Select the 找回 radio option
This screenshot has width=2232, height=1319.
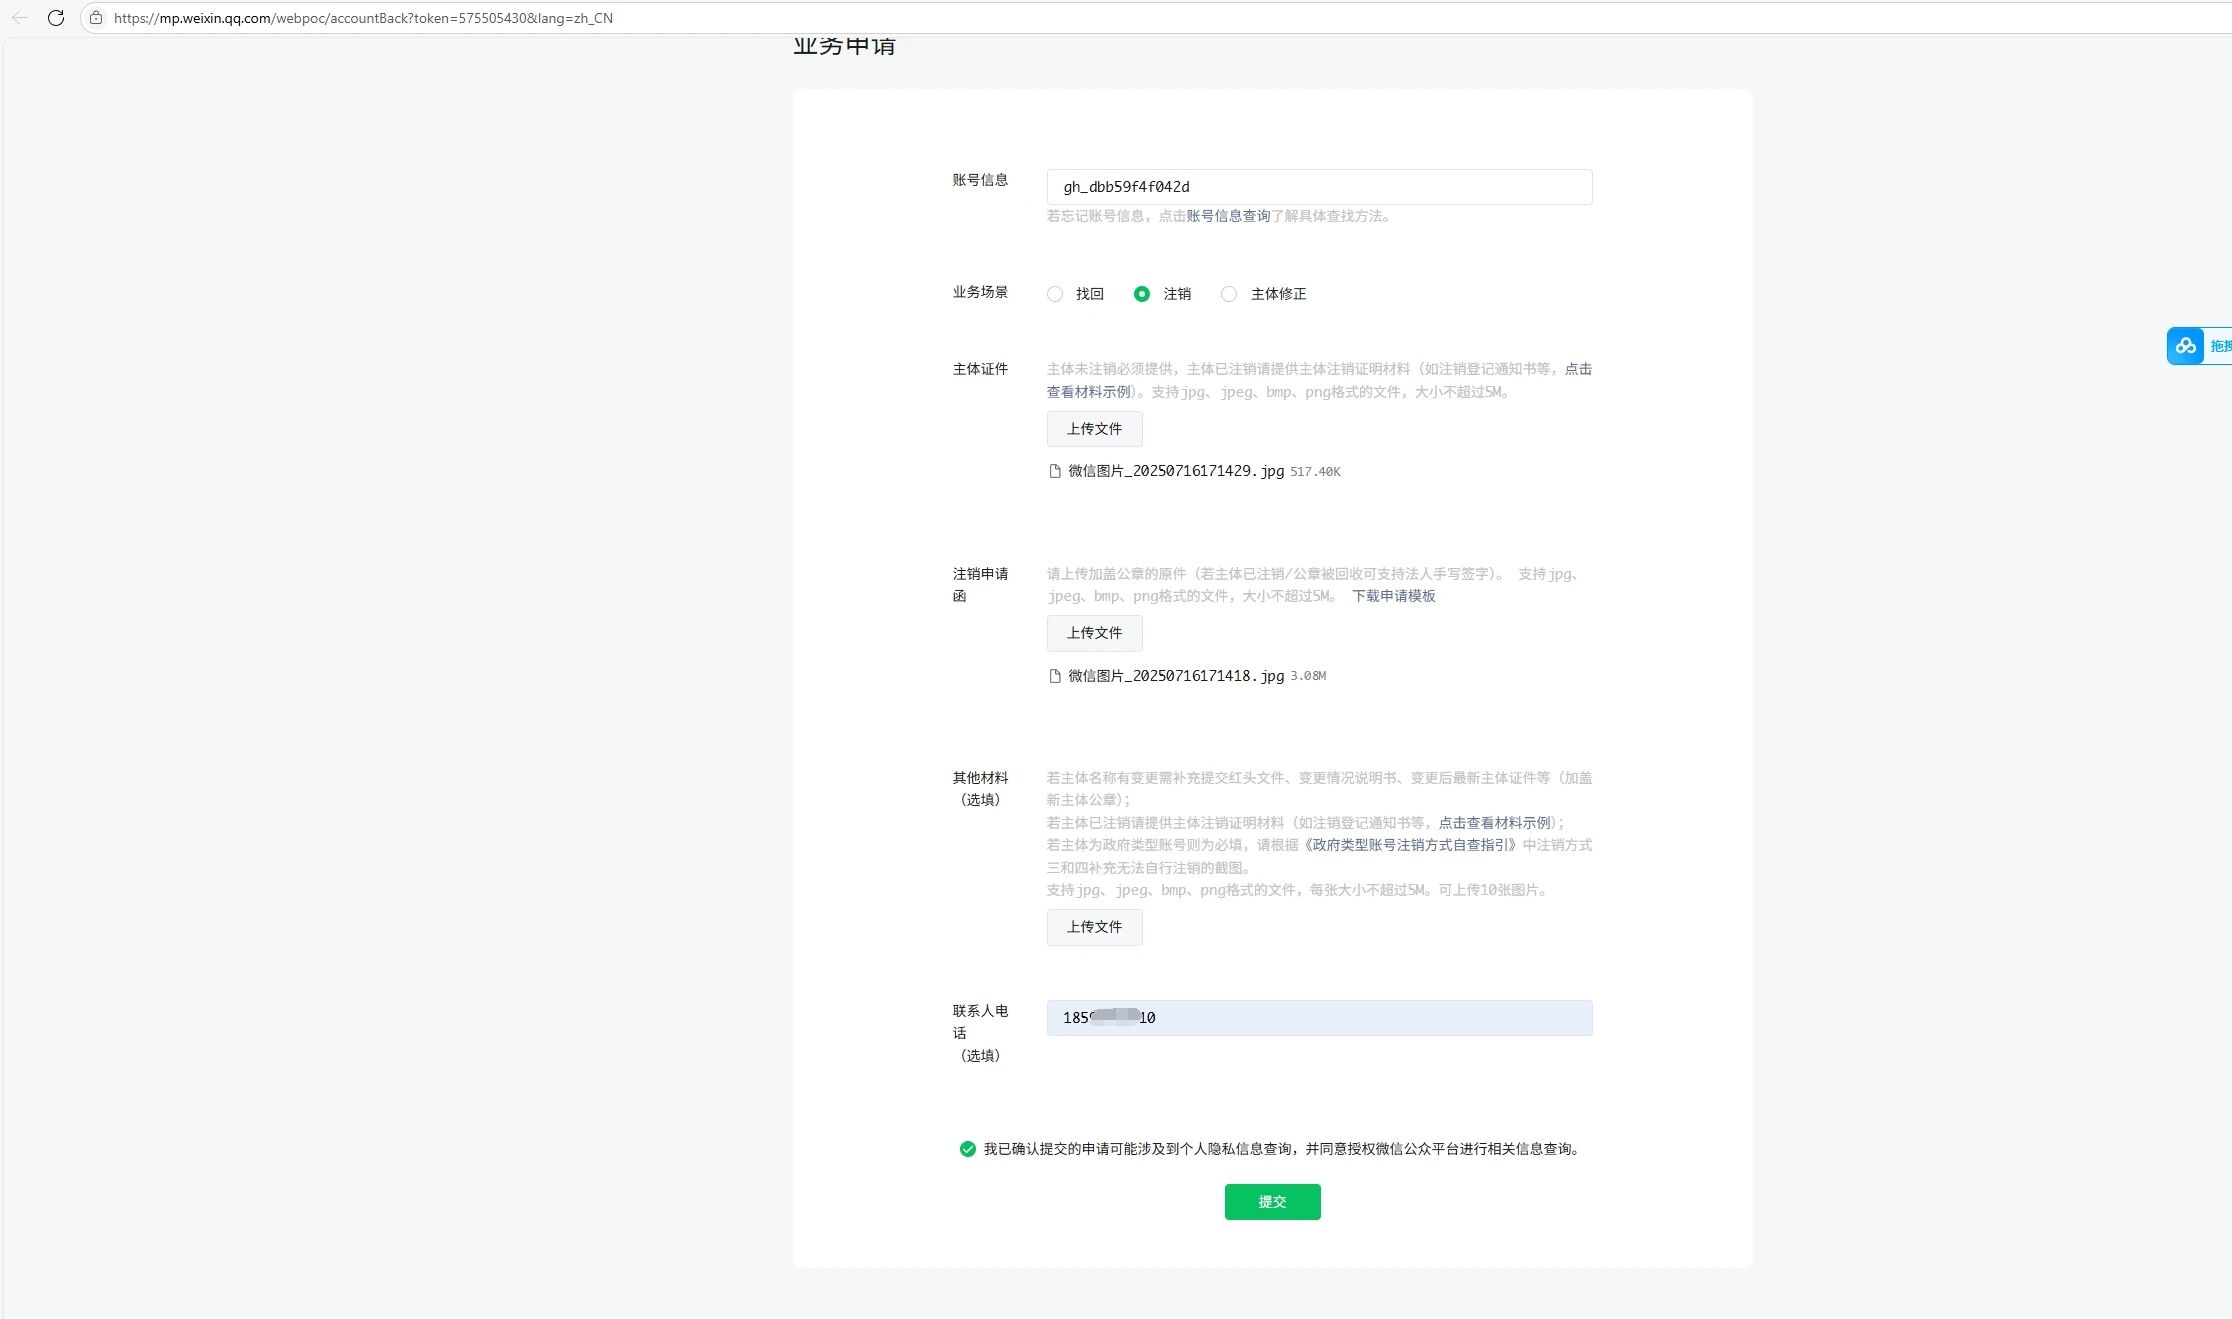[x=1055, y=294]
